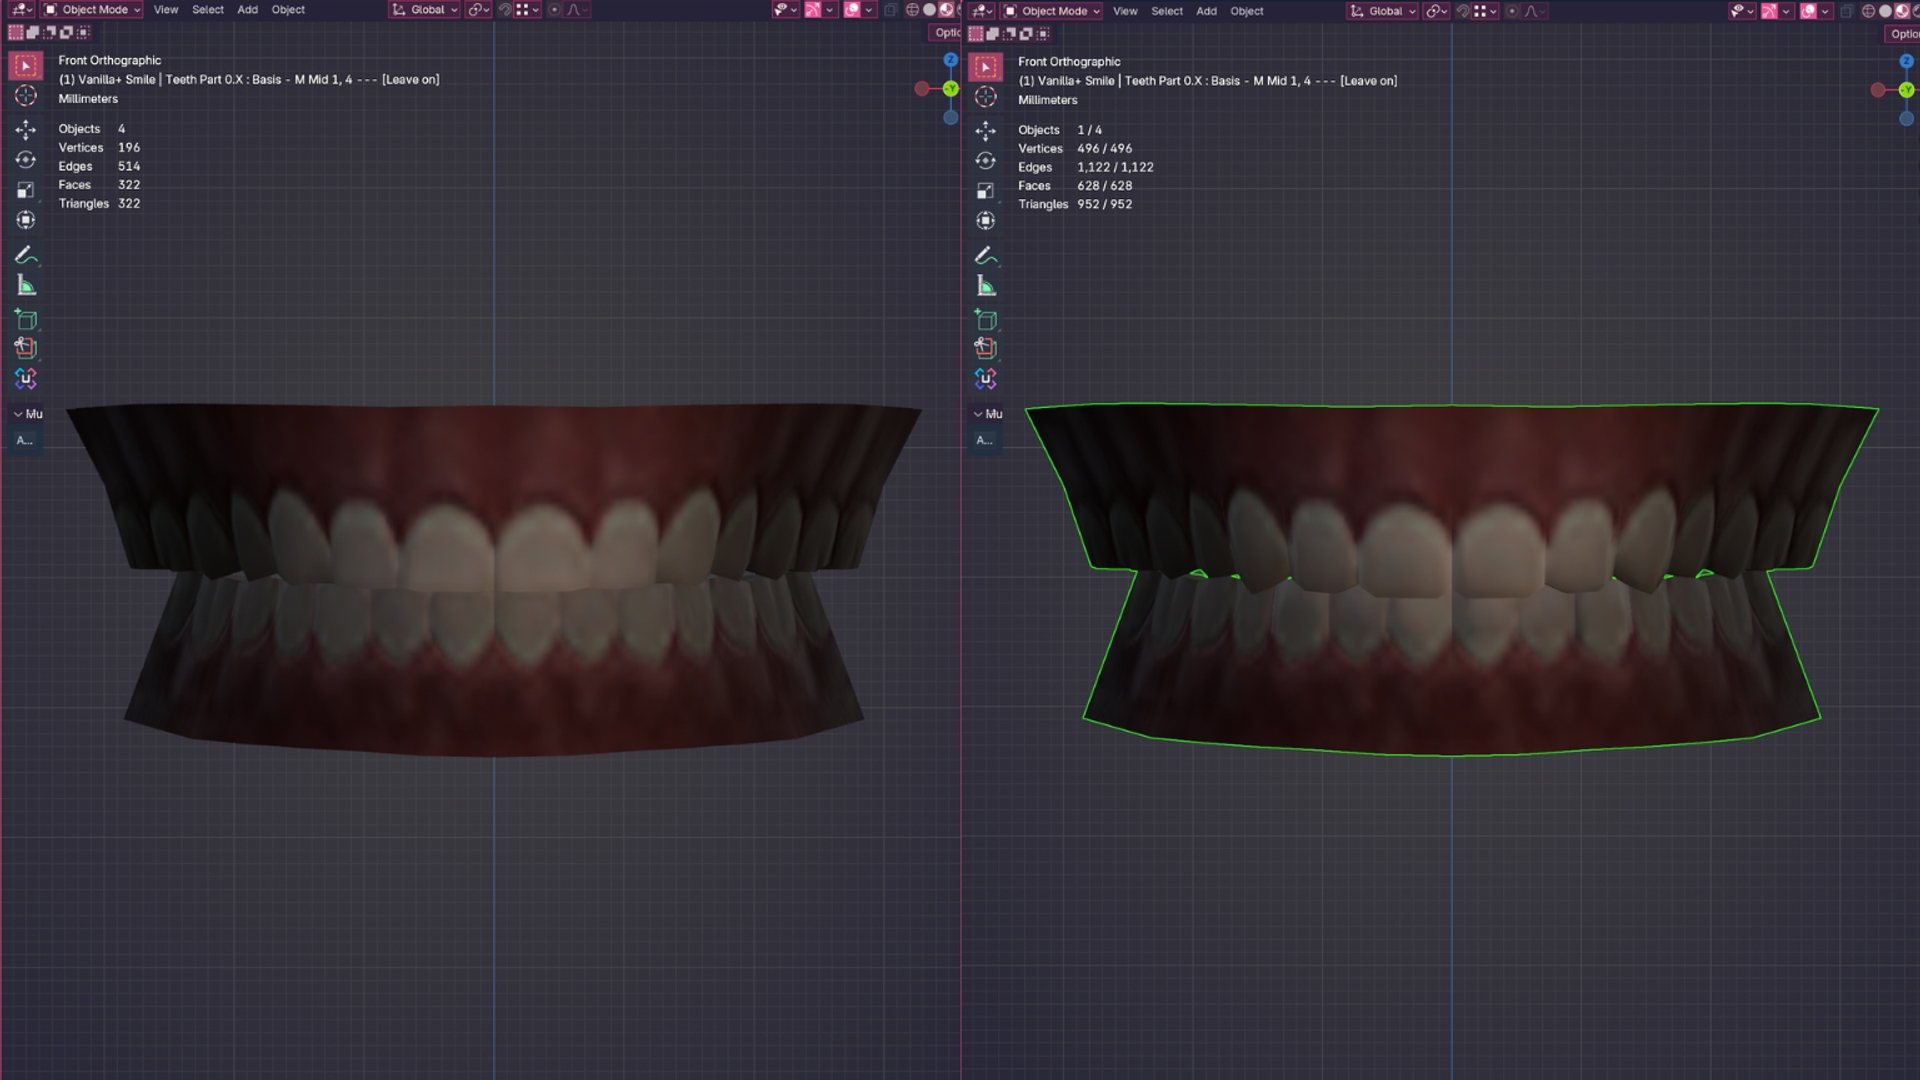Viewport: 1920px width, 1080px height.
Task: Click the Add Cube tool in right viewport
Action: point(986,320)
